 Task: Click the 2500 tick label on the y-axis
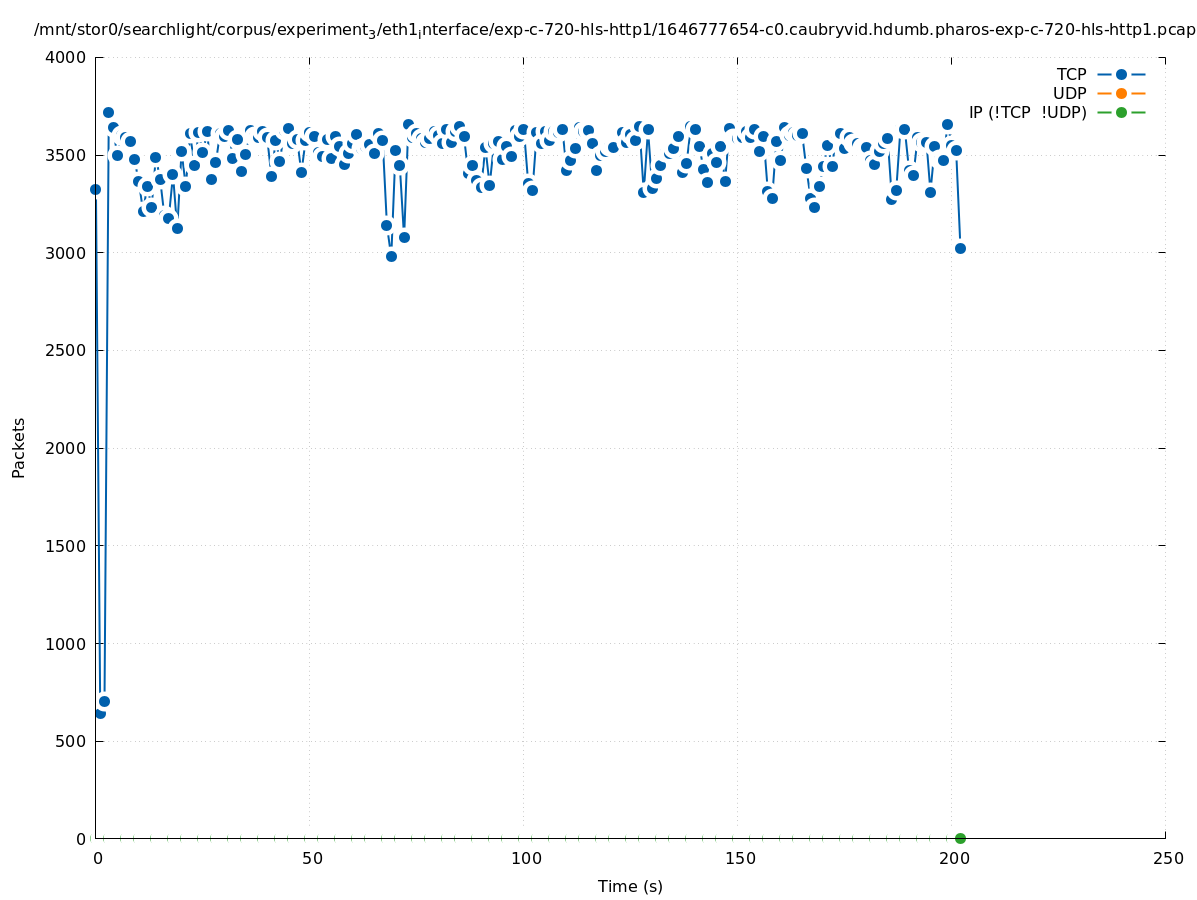click(x=68, y=350)
